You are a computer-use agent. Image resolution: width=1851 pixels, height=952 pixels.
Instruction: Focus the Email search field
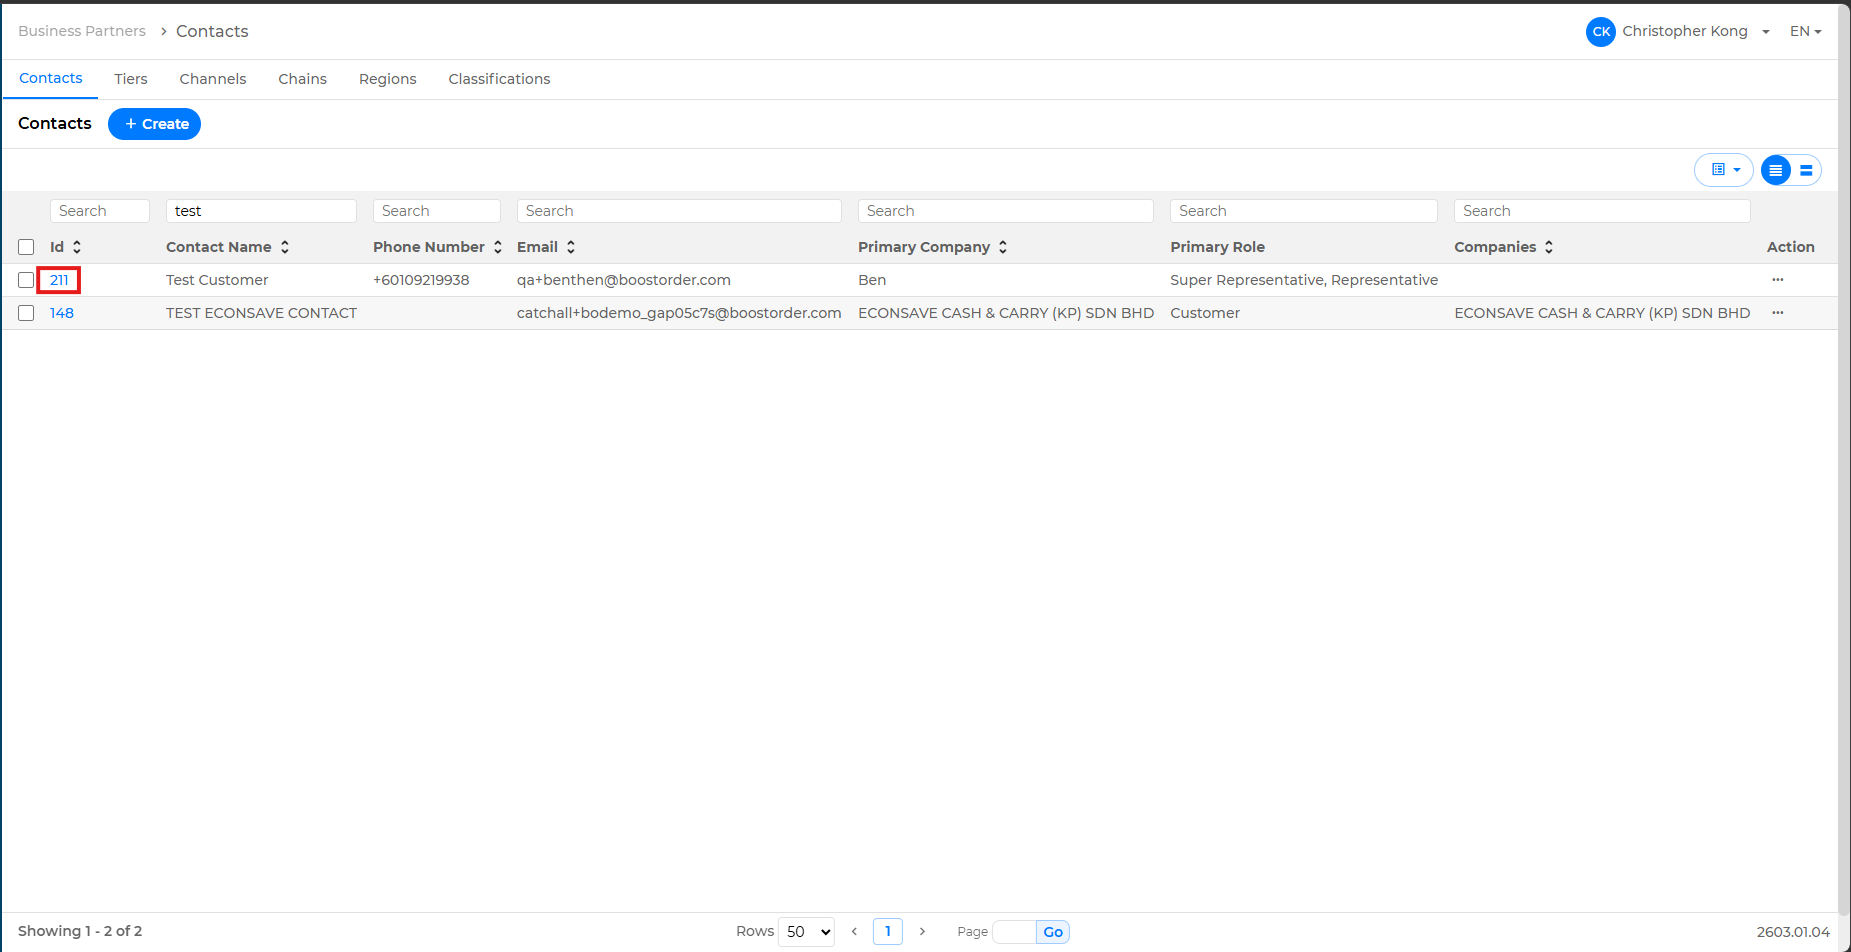pyautogui.click(x=678, y=211)
